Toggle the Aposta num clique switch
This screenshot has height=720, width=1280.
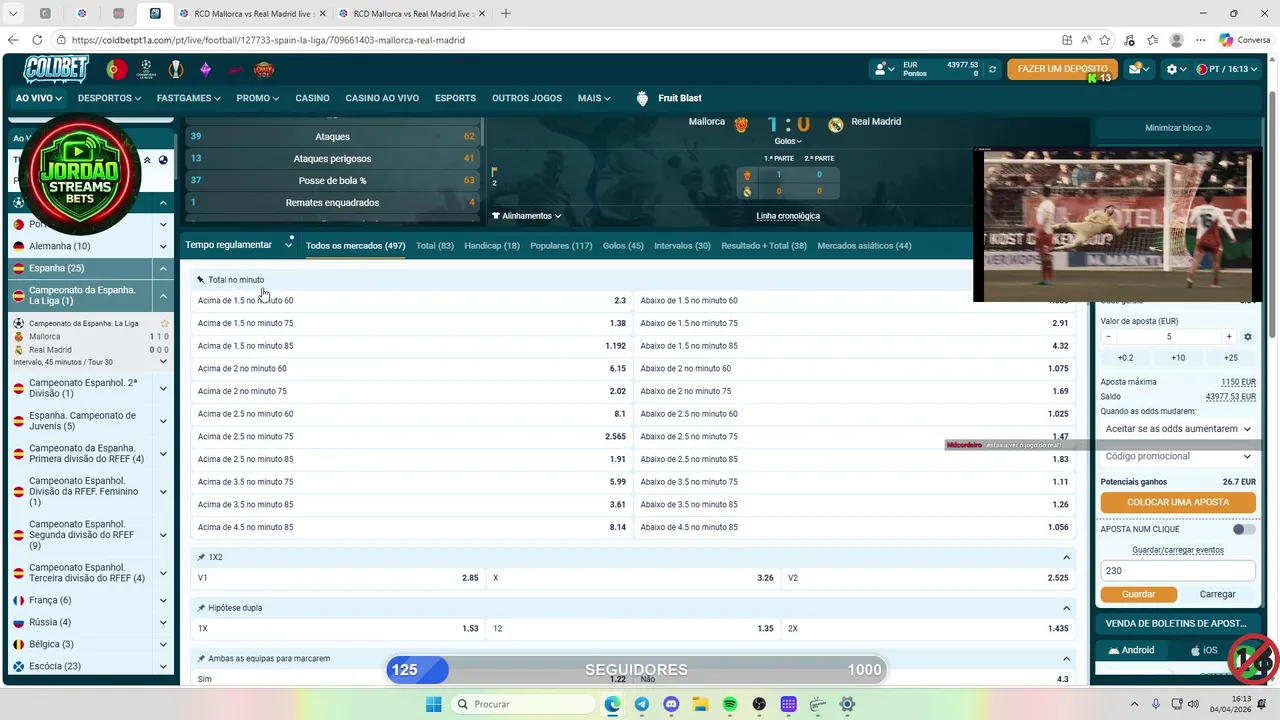[1244, 529]
